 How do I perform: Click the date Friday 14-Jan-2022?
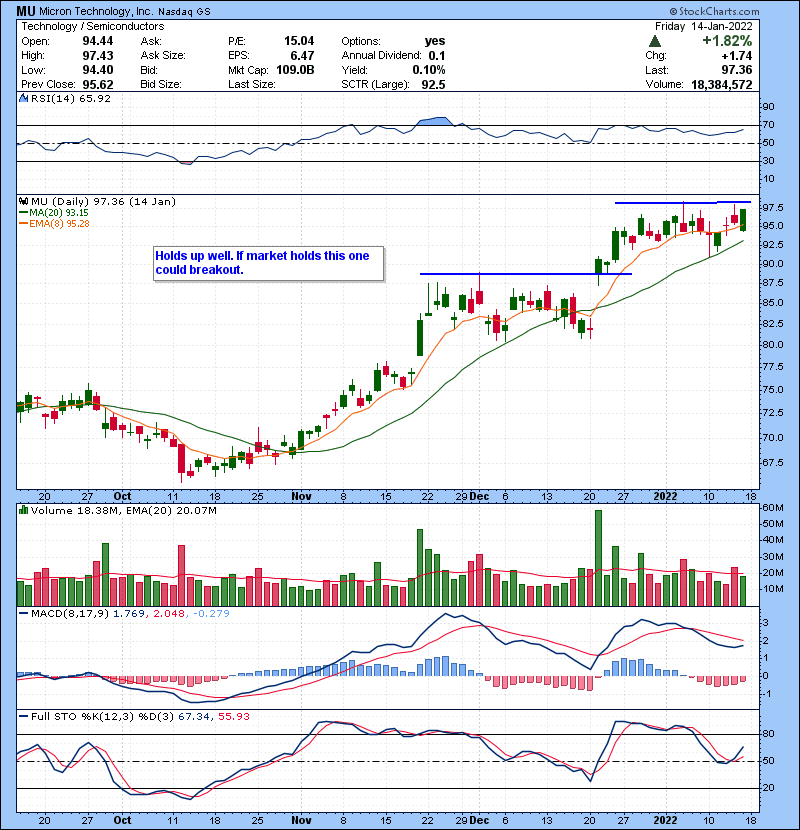(x=704, y=26)
